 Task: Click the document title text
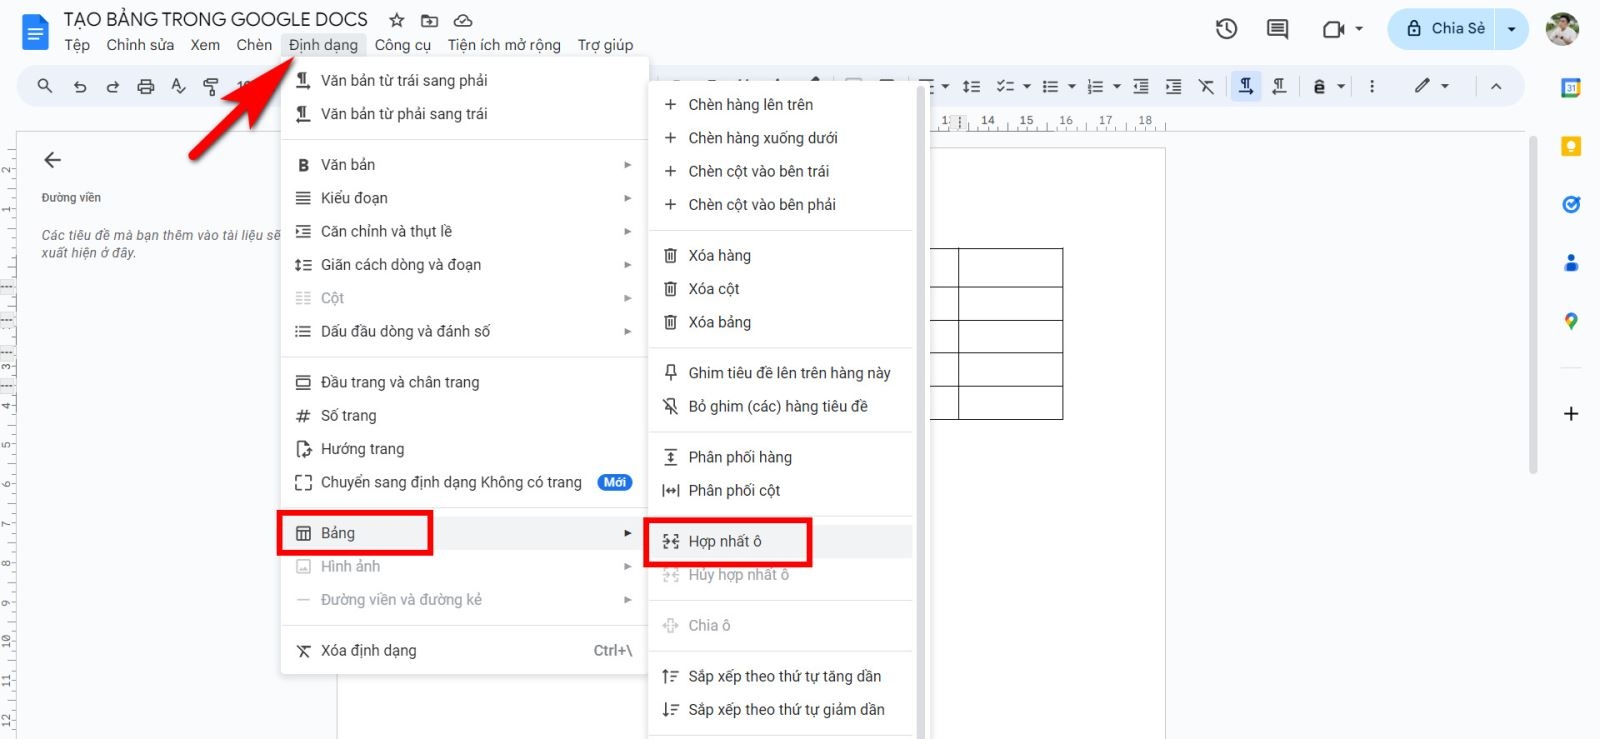216,19
